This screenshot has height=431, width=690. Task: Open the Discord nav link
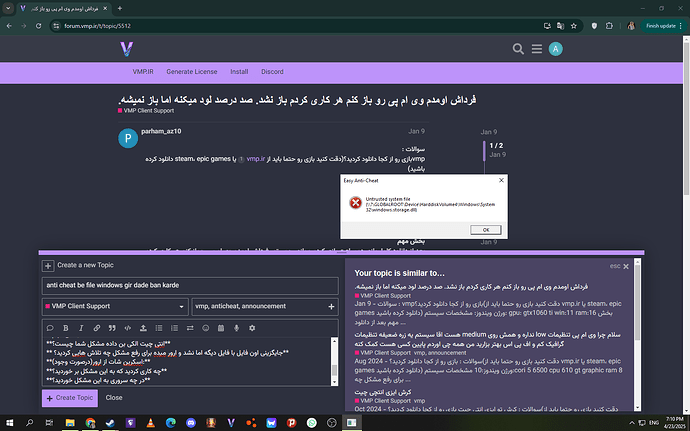272,72
